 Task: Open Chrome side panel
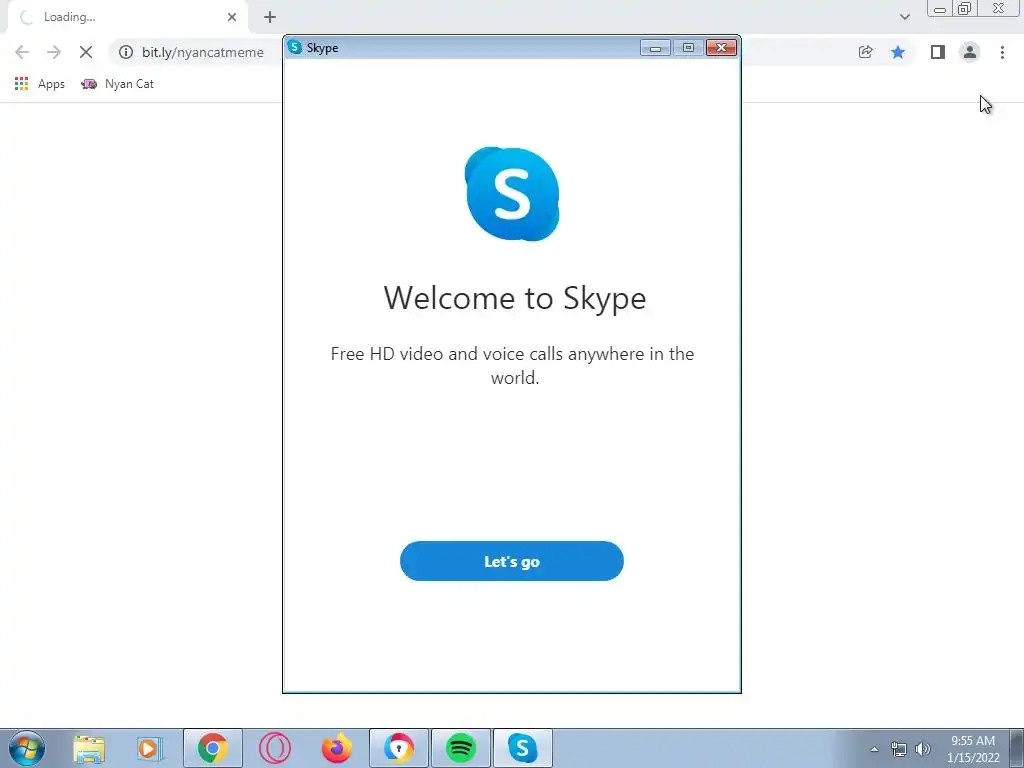pyautogui.click(x=938, y=52)
